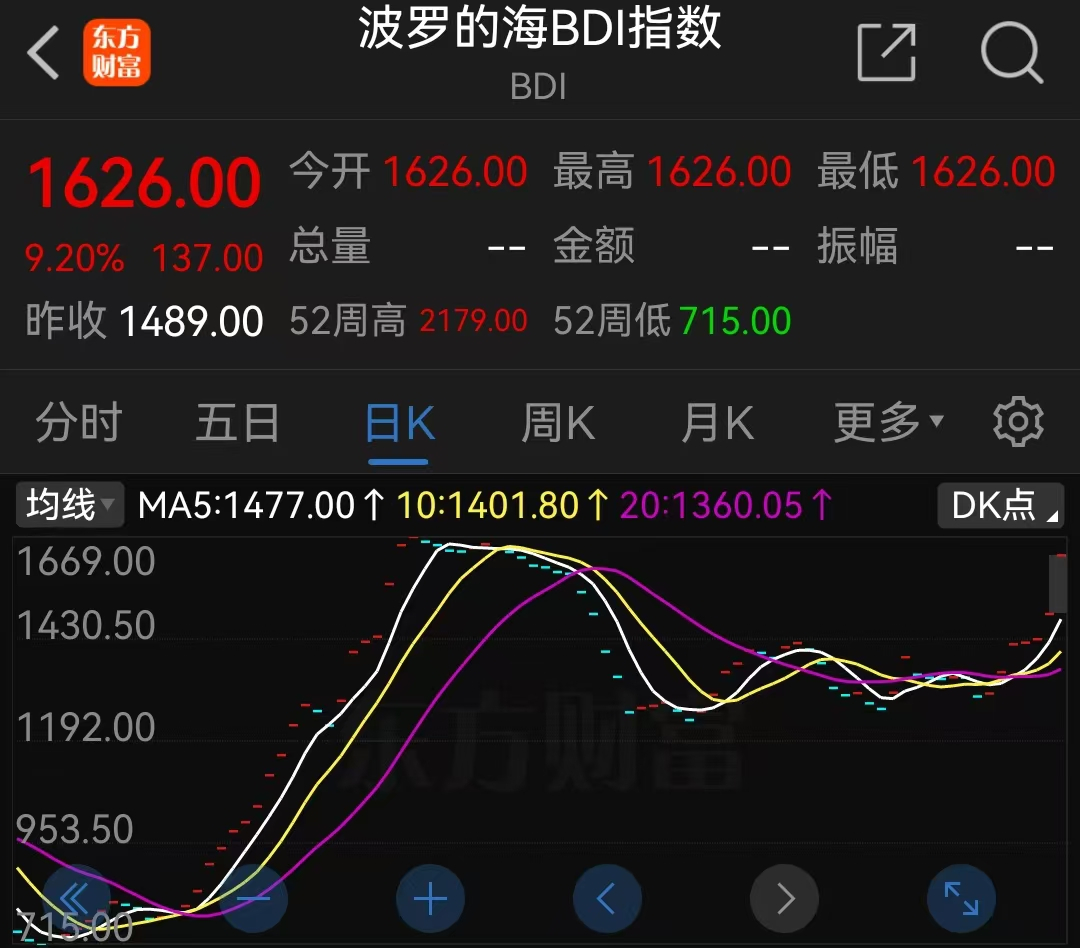
Task: Open the chart settings gear
Action: click(x=1018, y=421)
